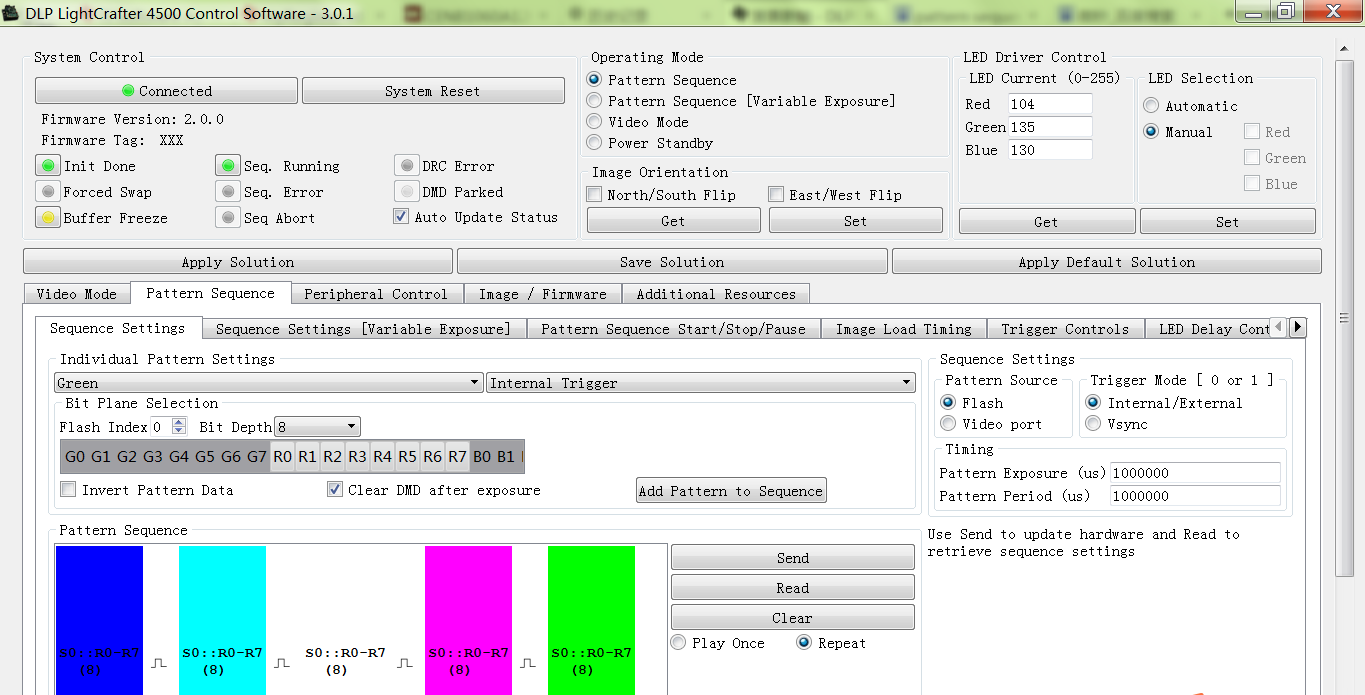Select bit plane R3
This screenshot has width=1365, height=695.
pyautogui.click(x=358, y=457)
